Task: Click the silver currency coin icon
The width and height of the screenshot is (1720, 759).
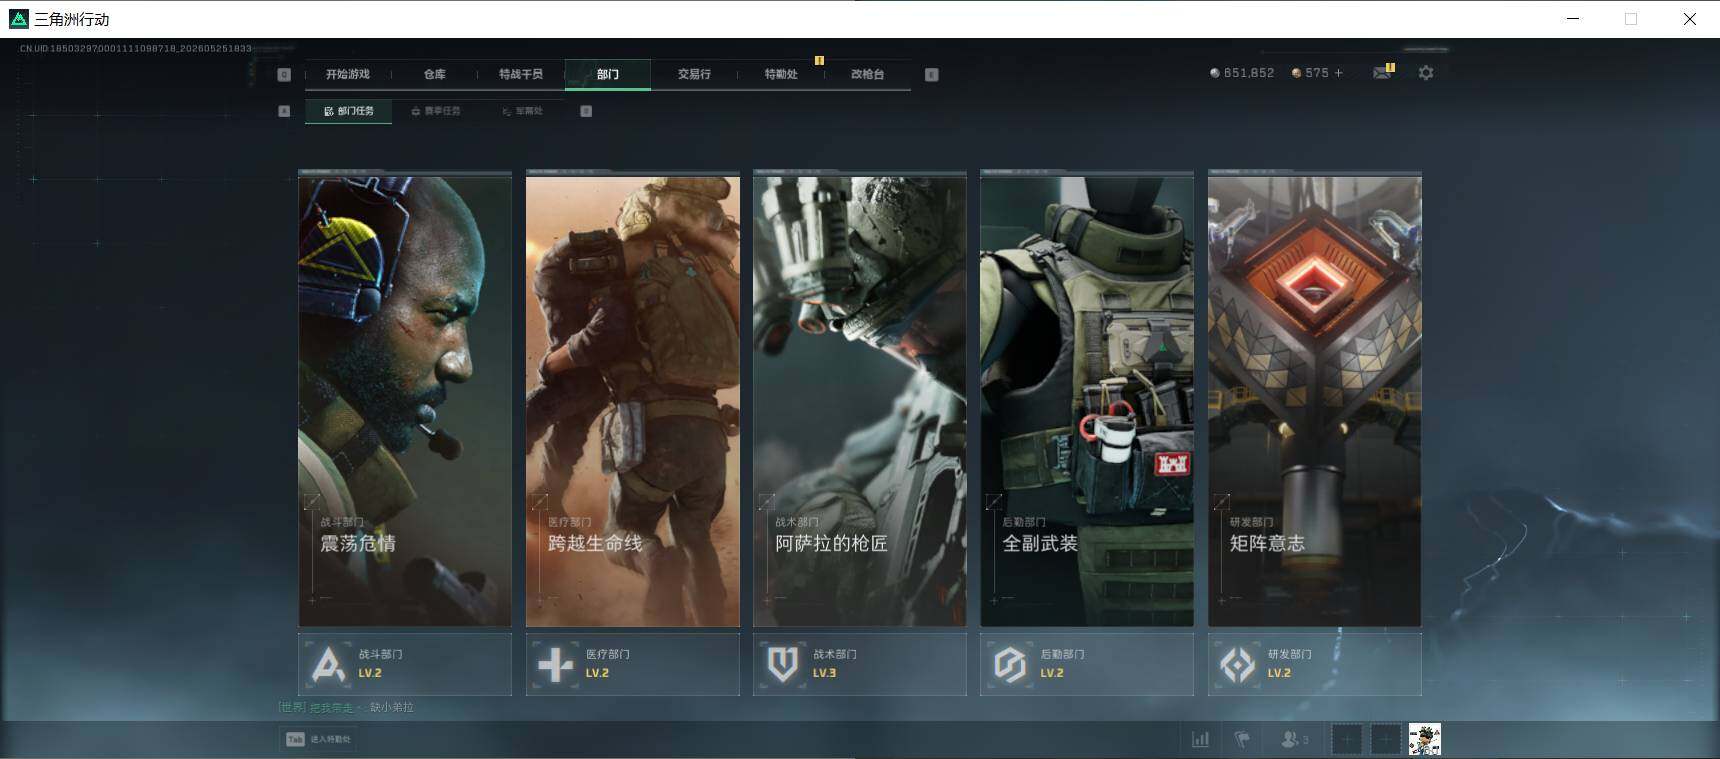Action: (1215, 73)
